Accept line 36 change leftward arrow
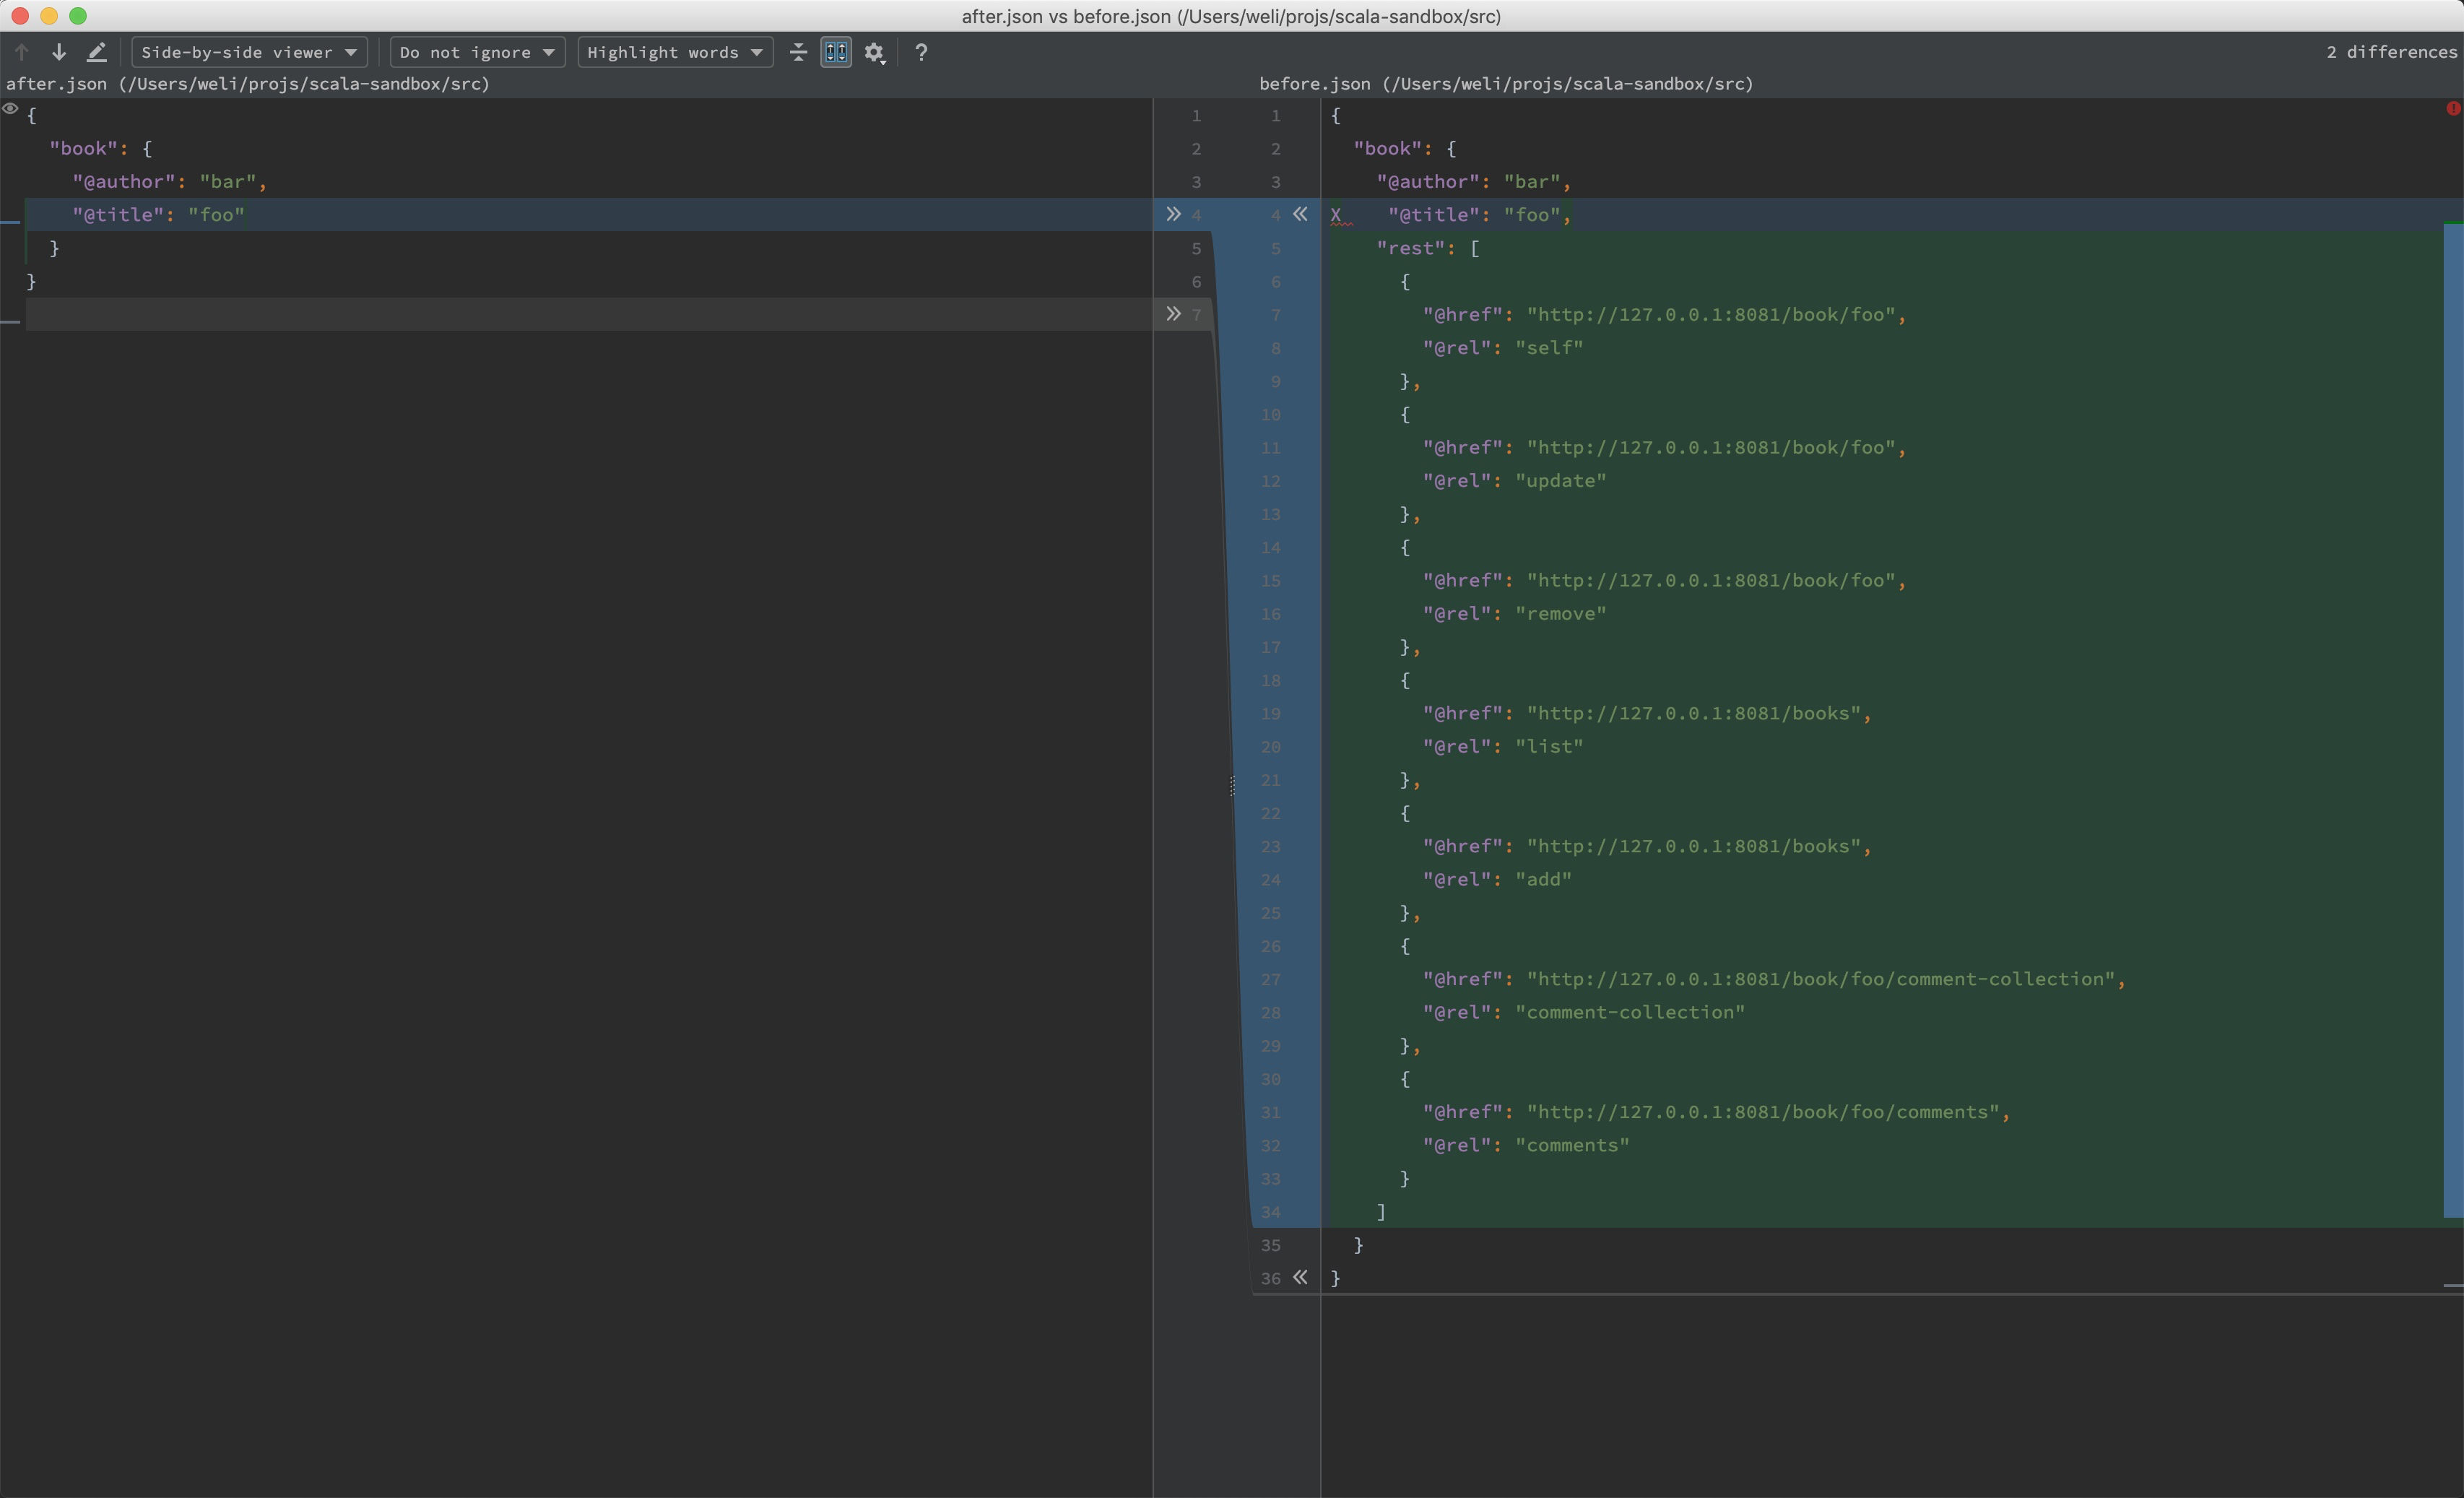 tap(1300, 1277)
